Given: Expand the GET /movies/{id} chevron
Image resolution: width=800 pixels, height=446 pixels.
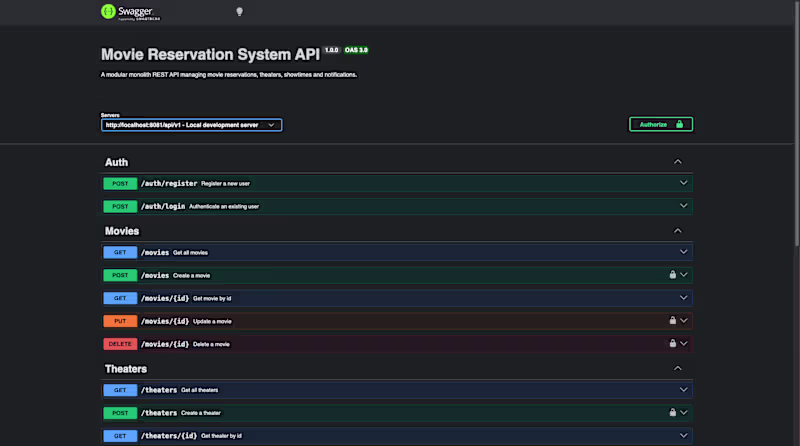Looking at the screenshot, I should click(x=684, y=298).
